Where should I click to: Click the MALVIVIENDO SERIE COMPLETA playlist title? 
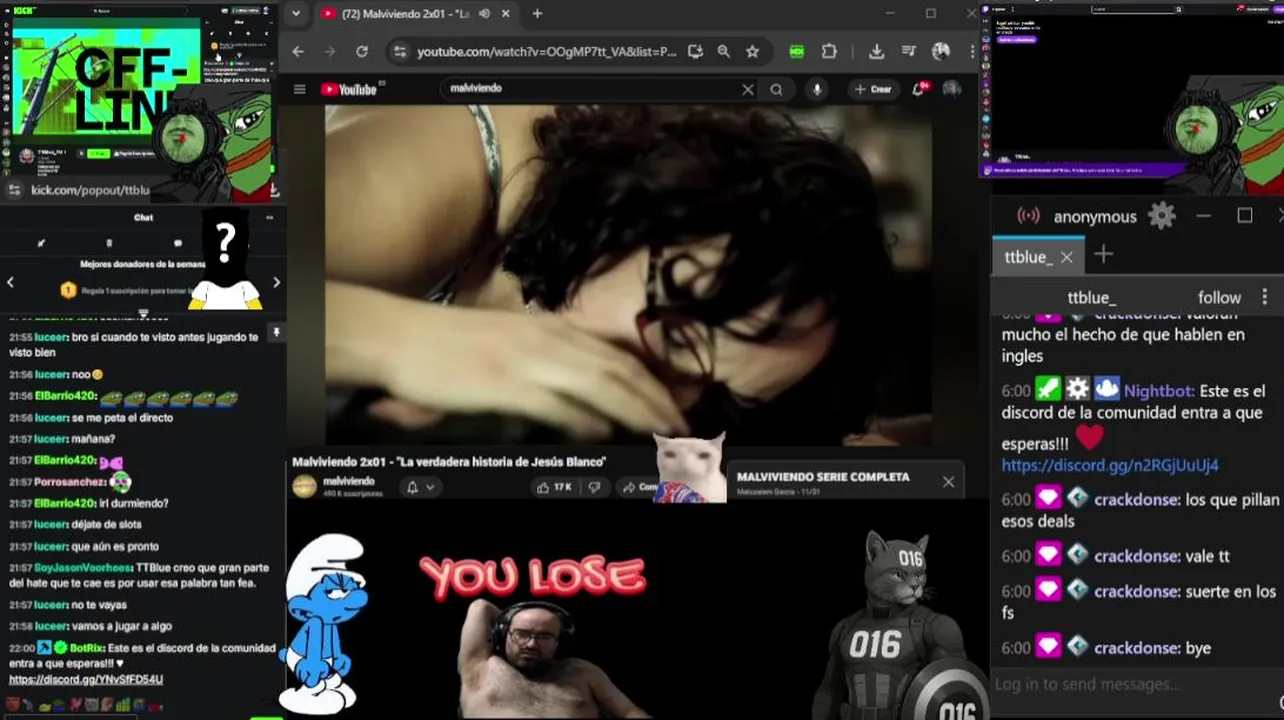click(823, 477)
